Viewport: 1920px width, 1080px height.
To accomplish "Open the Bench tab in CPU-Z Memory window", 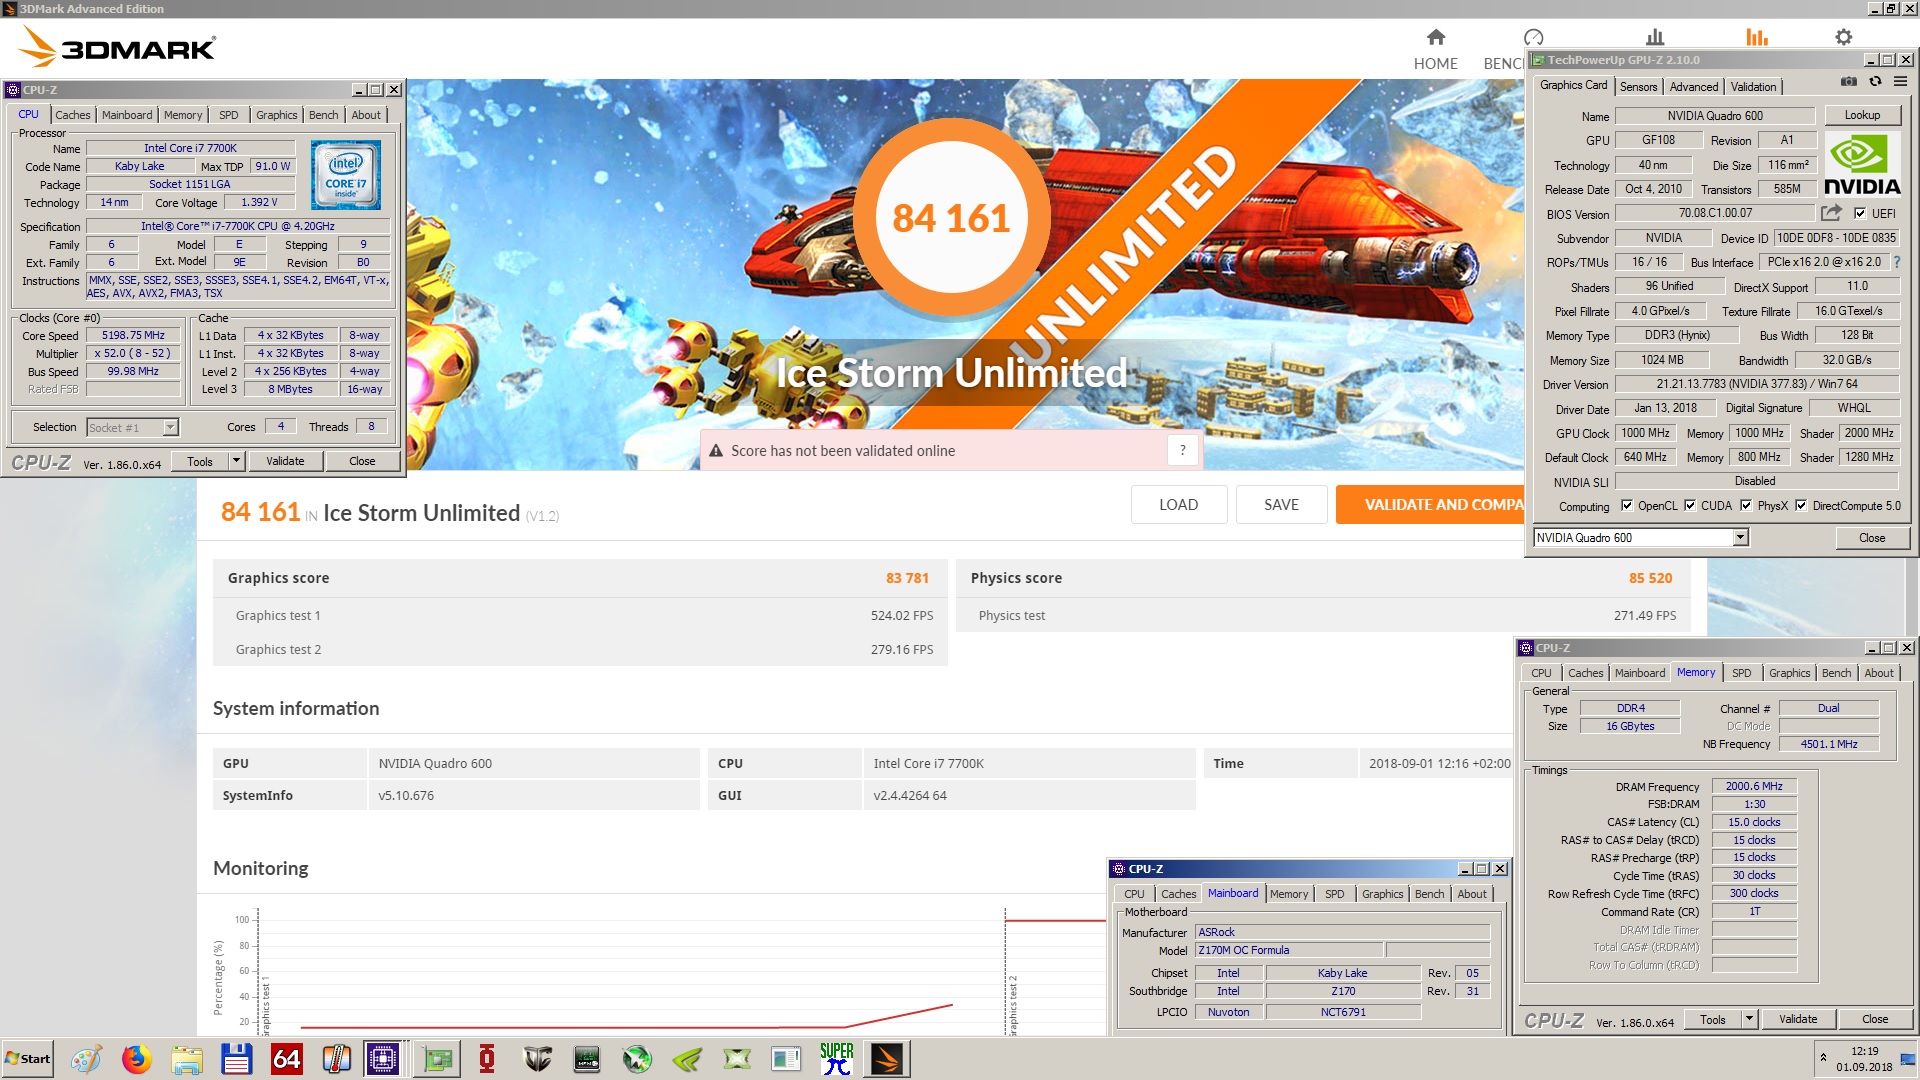I will (1836, 673).
